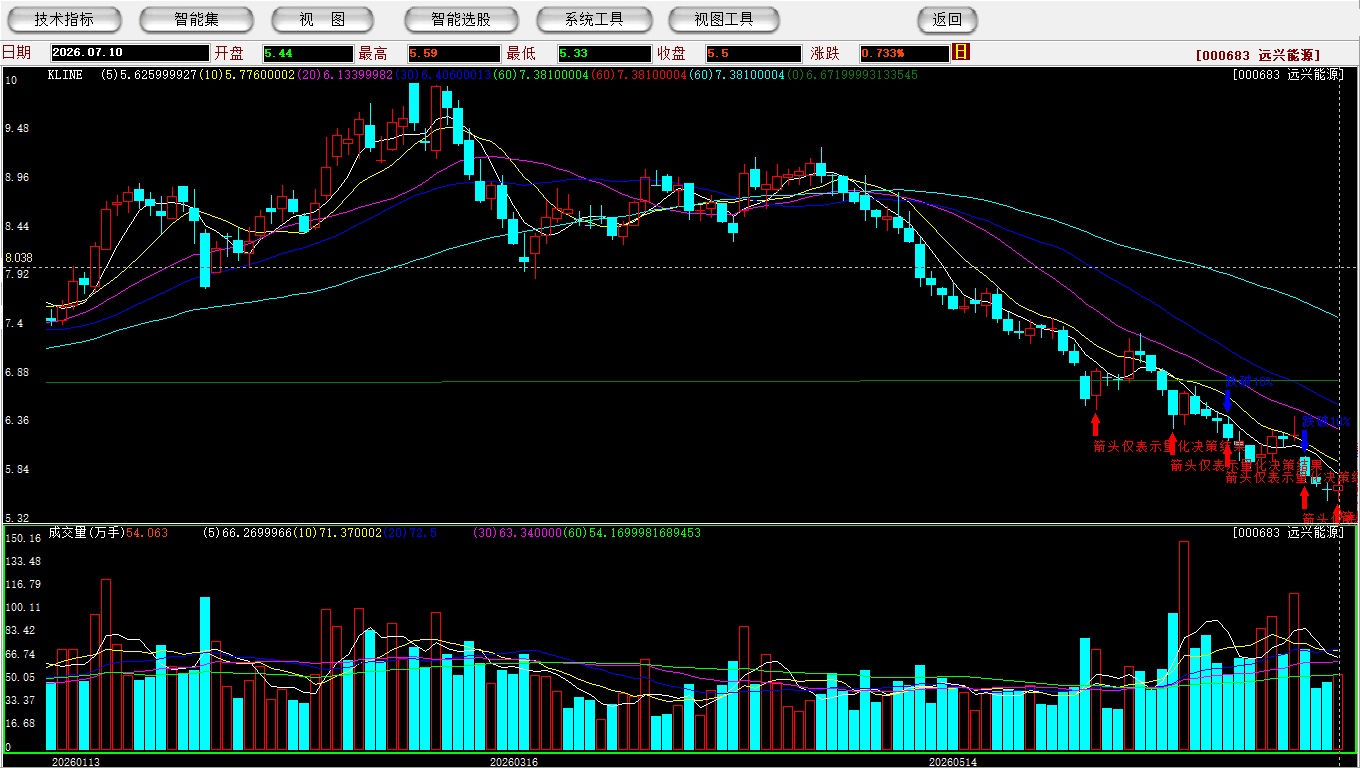Screen dimensions: 1360x768
Task: Select the 开盘 value 5.44
Action: click(x=308, y=53)
